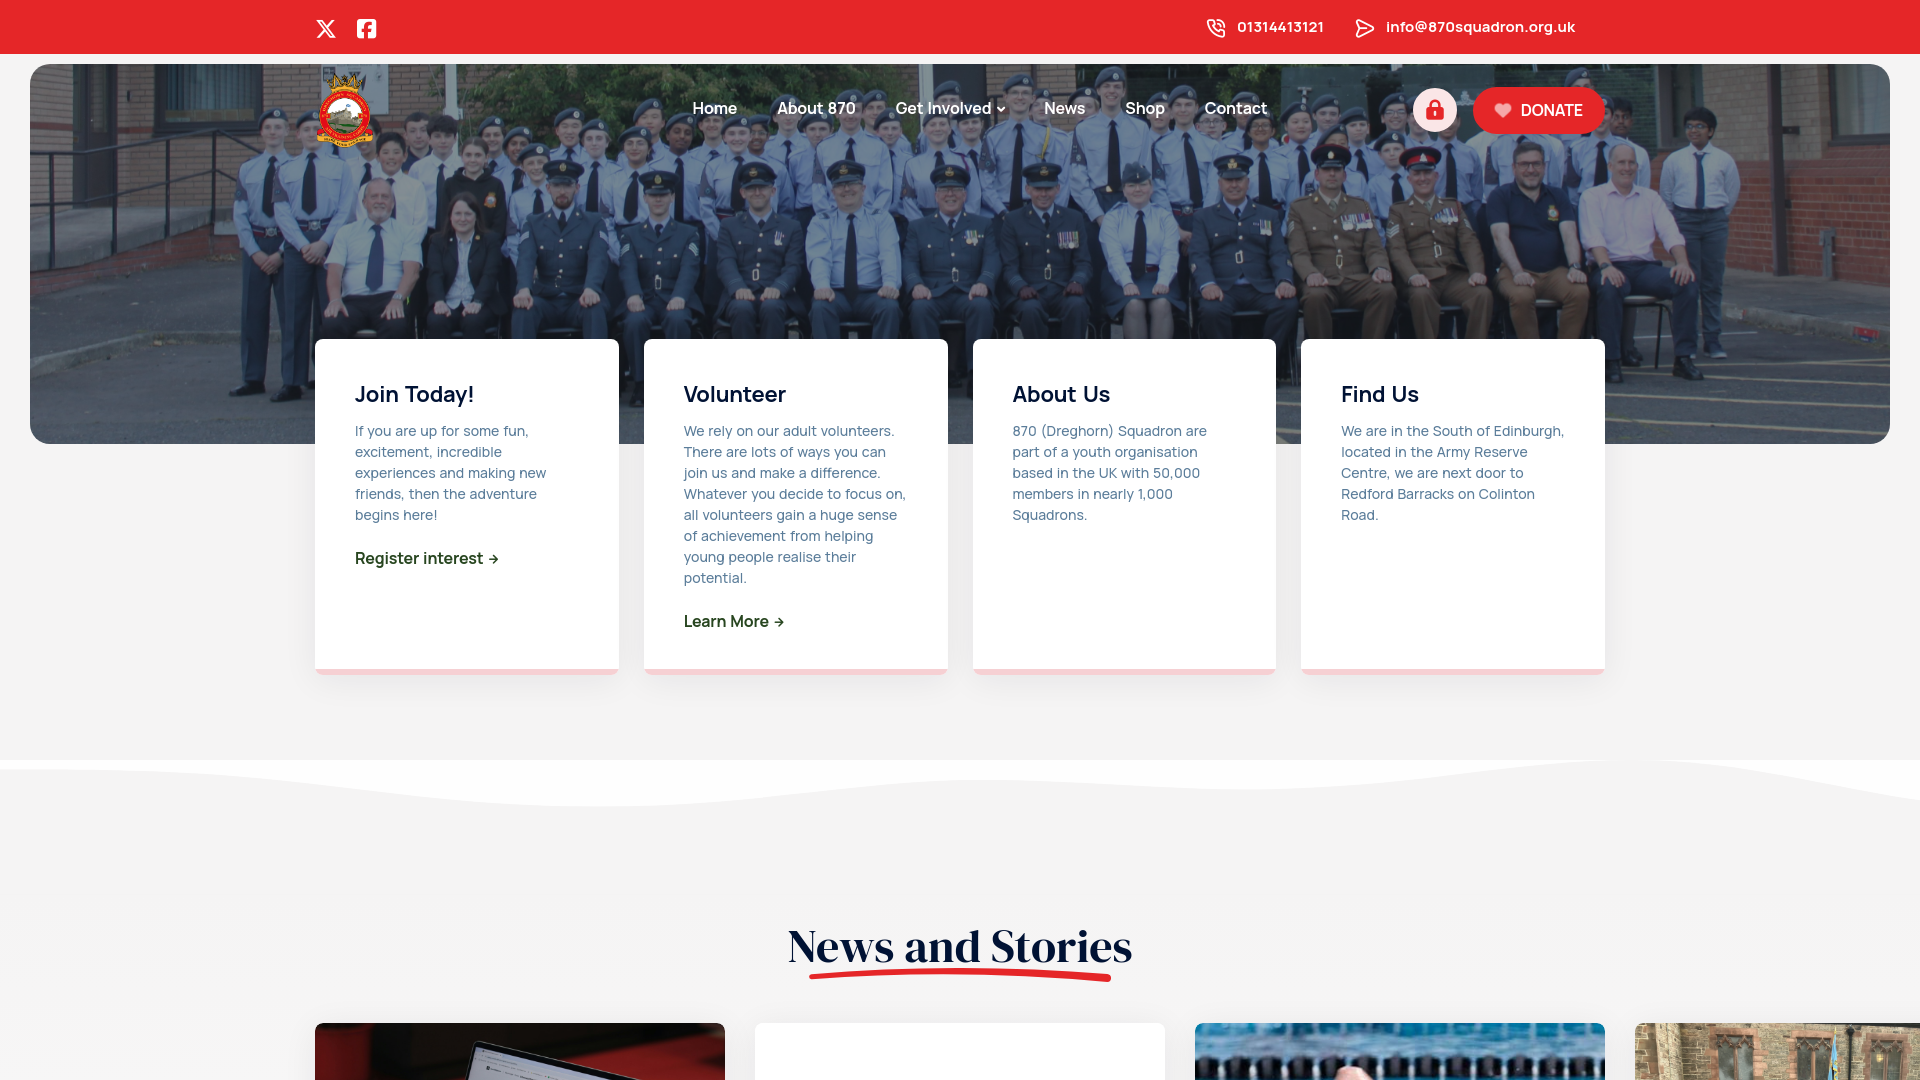Click the 'If you are up for some fun' paragraph
Screen dimensions: 1920x1080
[451, 473]
